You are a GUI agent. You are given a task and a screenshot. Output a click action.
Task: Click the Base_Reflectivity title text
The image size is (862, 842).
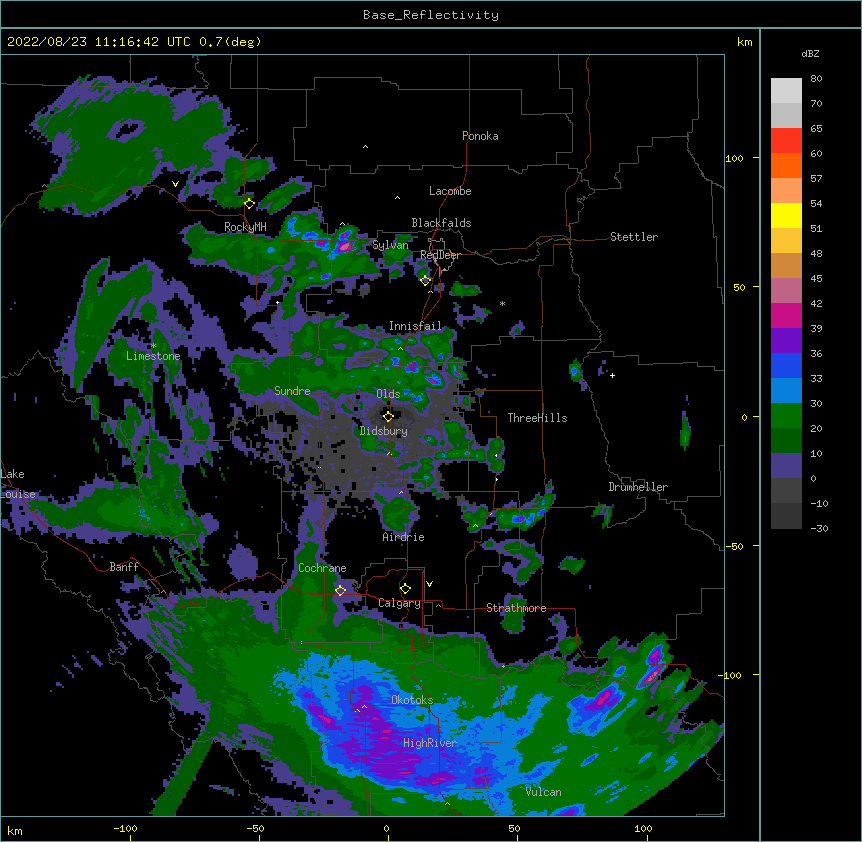coord(431,15)
